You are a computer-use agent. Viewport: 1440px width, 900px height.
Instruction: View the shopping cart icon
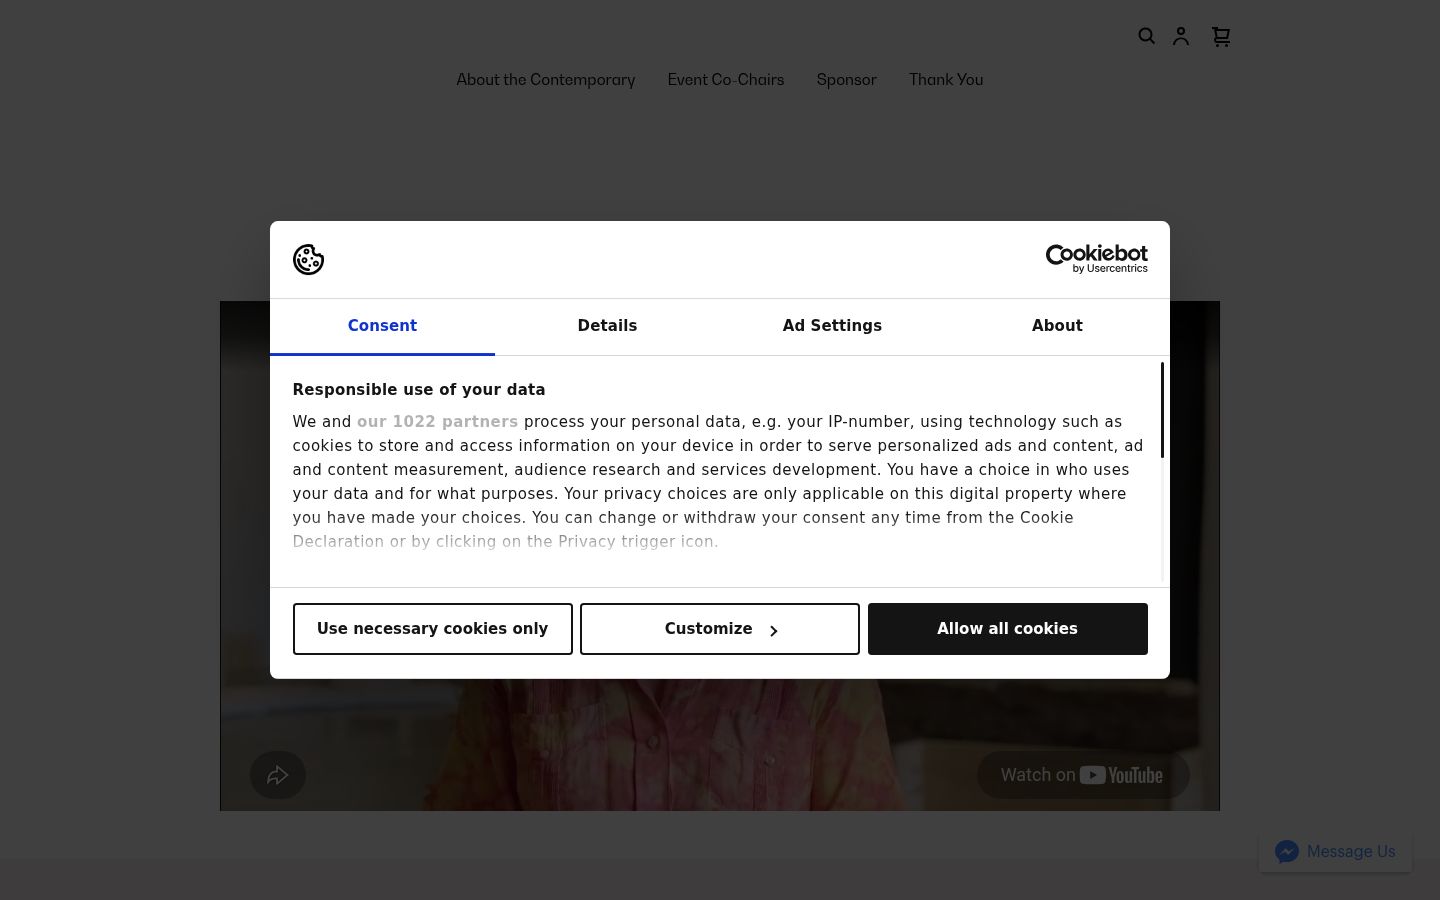pos(1221,36)
